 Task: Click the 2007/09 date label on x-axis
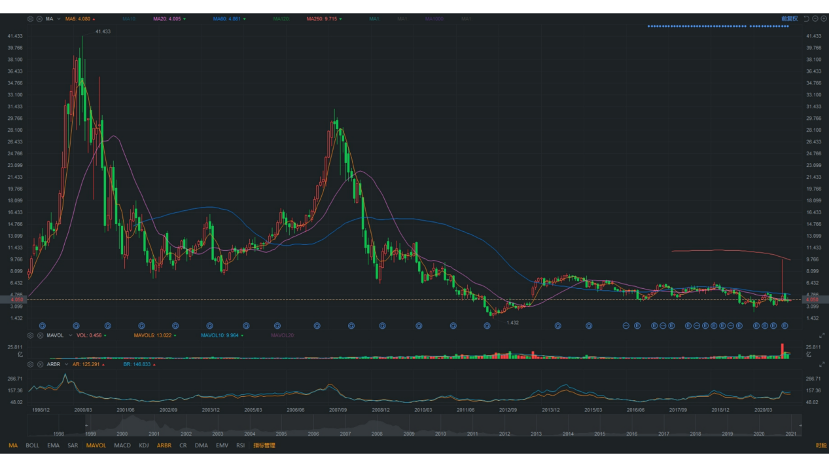(338, 410)
